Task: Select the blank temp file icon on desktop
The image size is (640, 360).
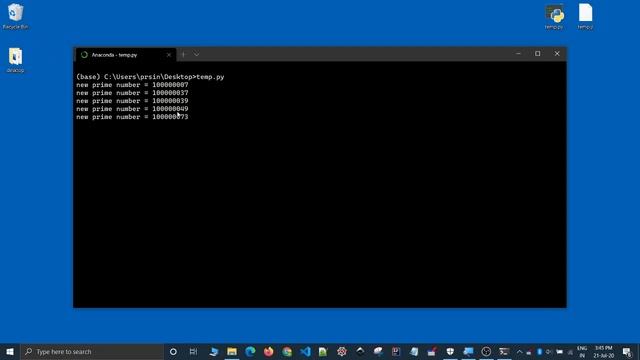Action: (x=585, y=17)
